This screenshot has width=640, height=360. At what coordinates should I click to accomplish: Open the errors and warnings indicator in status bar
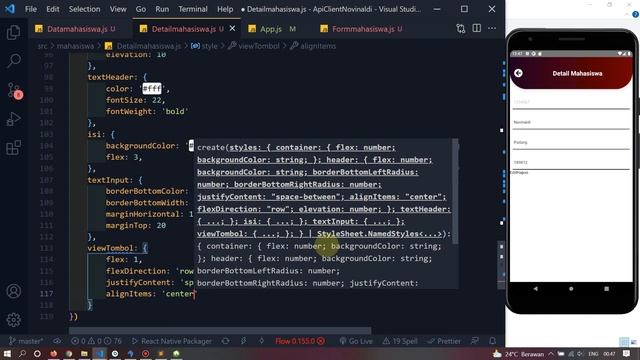tap(96, 341)
